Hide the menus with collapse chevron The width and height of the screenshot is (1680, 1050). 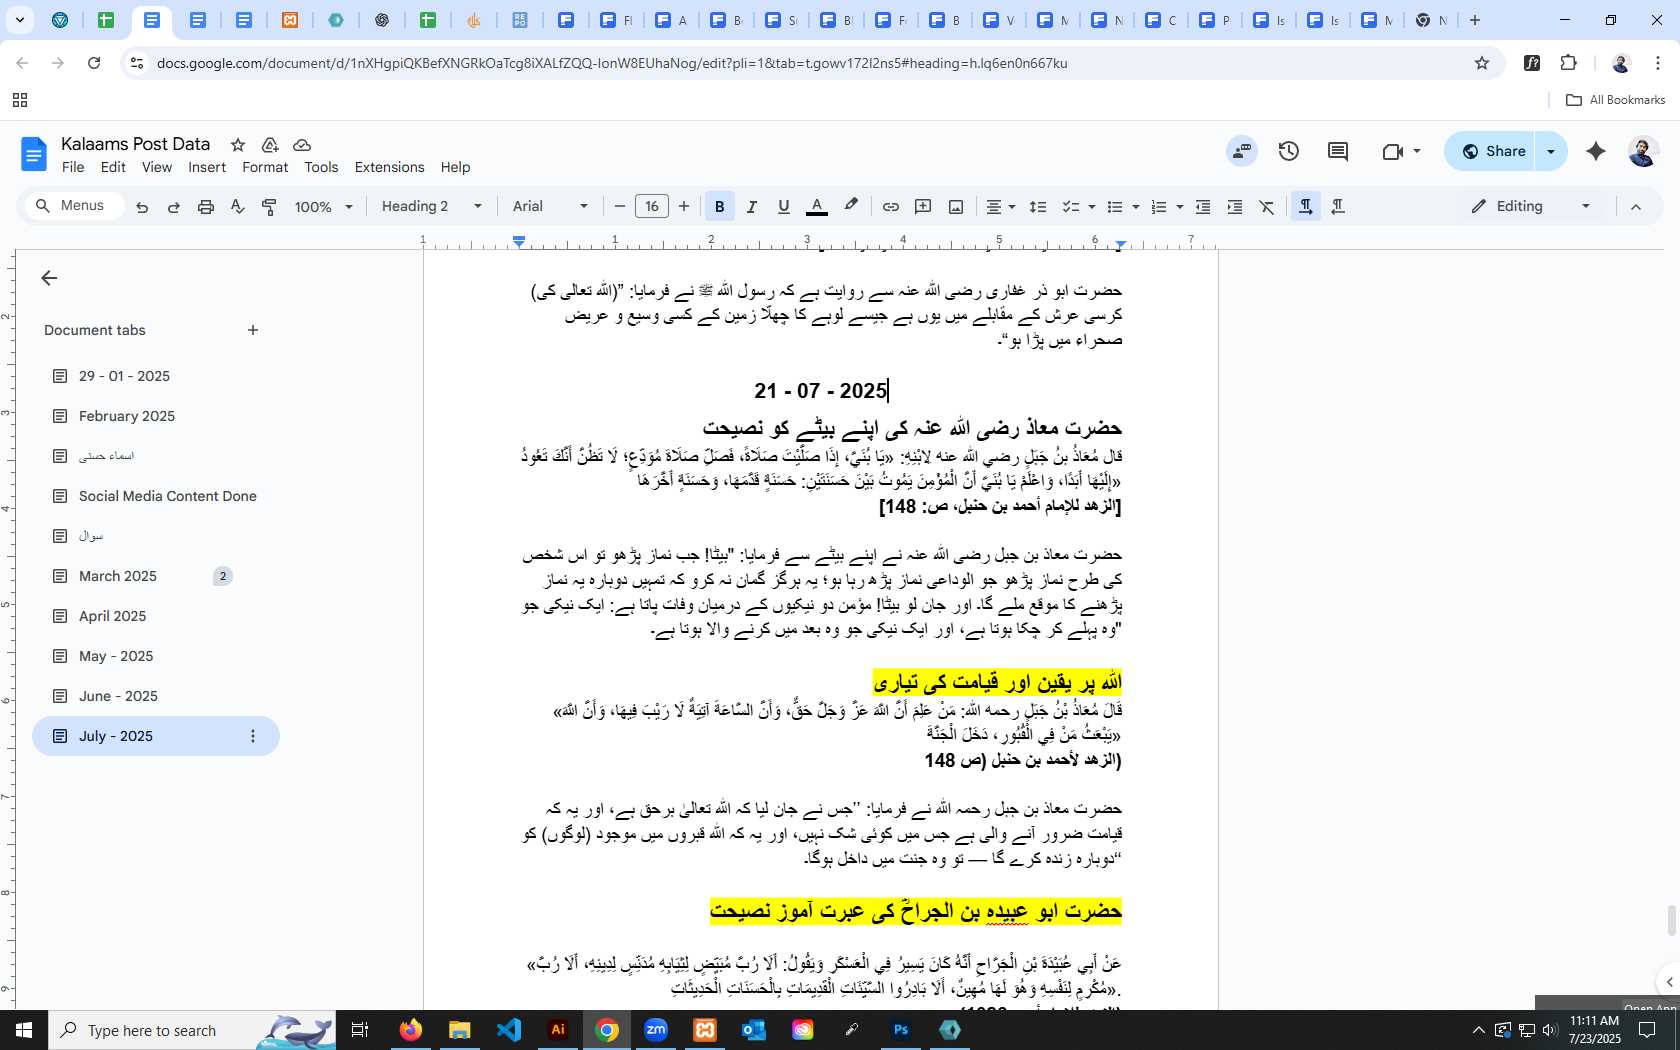[1636, 207]
